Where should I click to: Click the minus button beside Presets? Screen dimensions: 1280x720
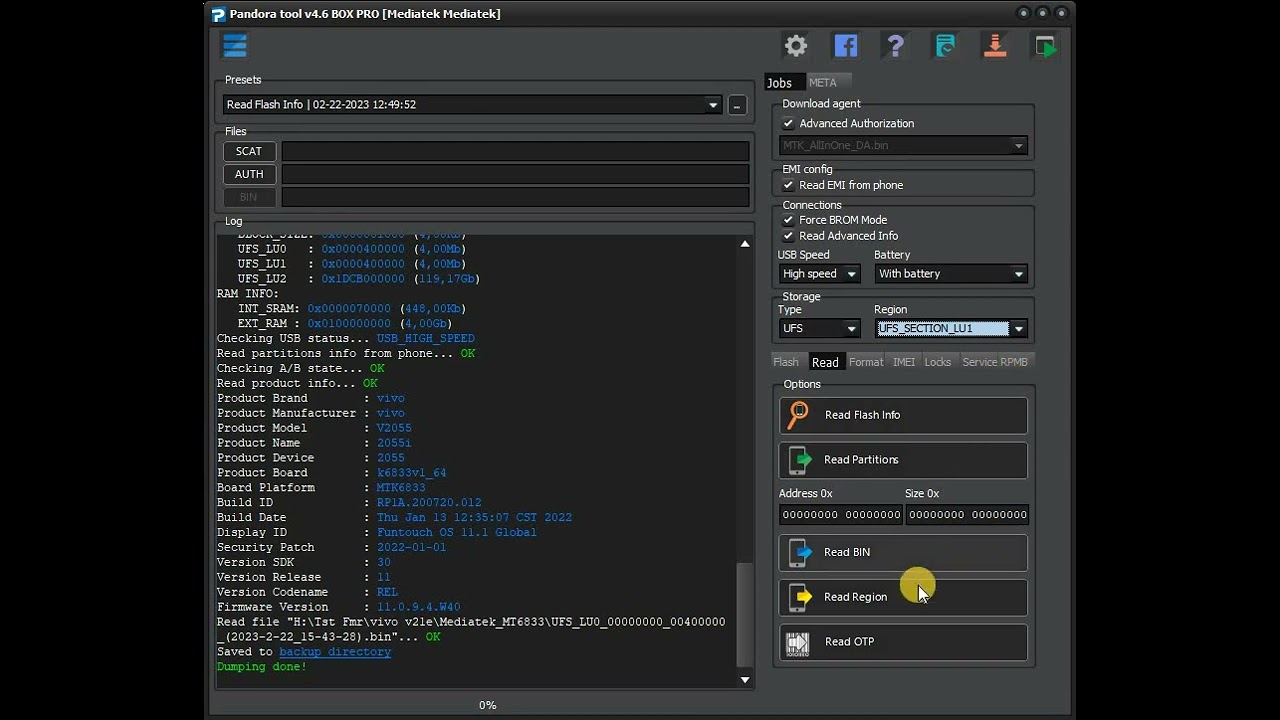737,105
